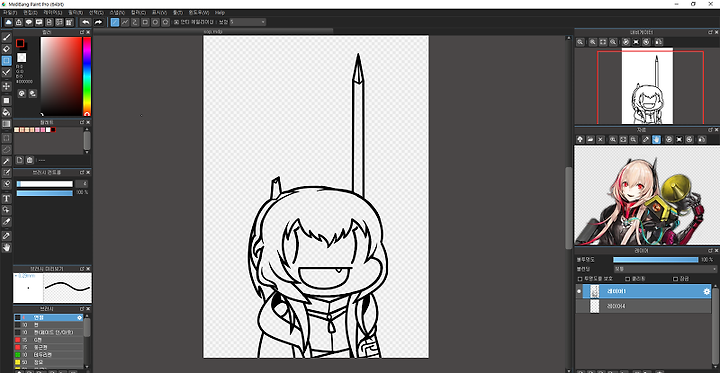Float the Brush panel with its pop-out icon
Viewport: 720px width, 373px height.
[82, 309]
